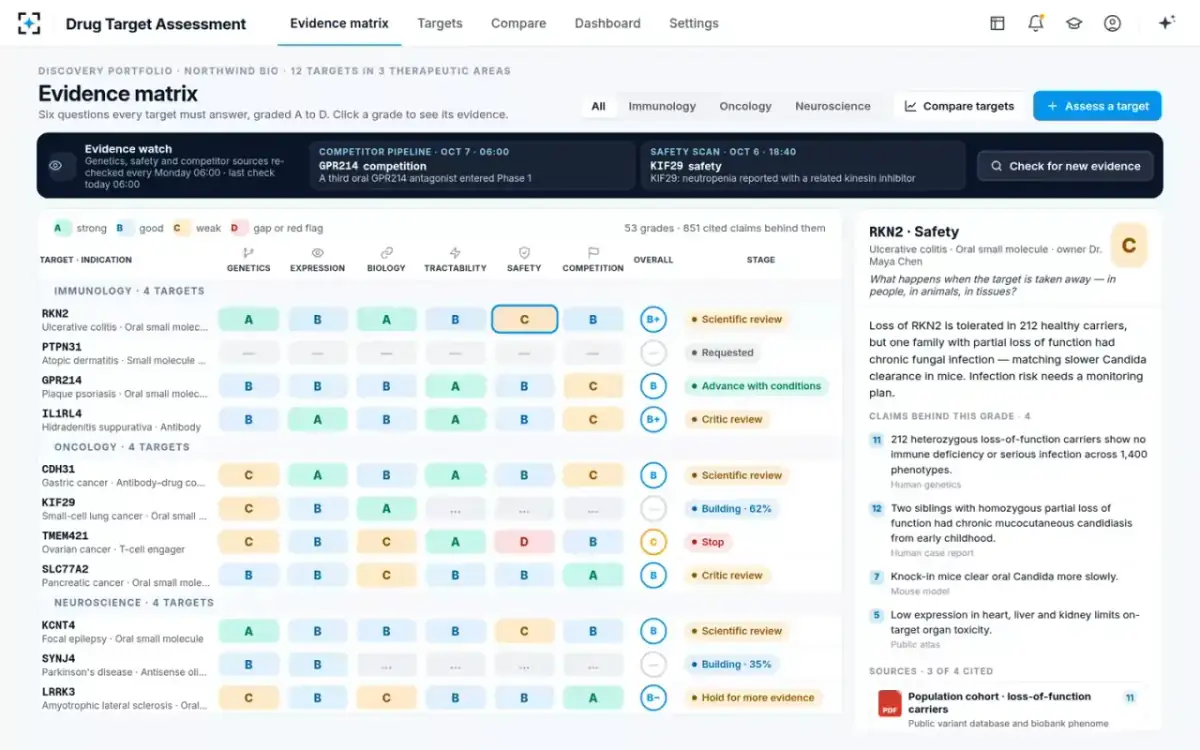This screenshot has width=1200, height=750.
Task: Open the layout panel icon
Action: [x=997, y=23]
